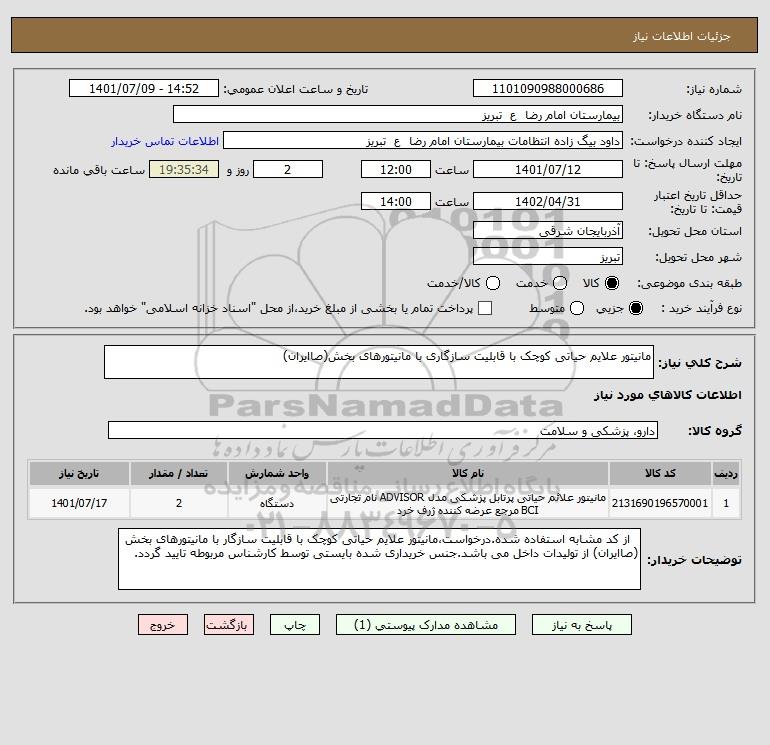Click the response deadline date 1401/07/12
770x745 pixels.
point(548,169)
